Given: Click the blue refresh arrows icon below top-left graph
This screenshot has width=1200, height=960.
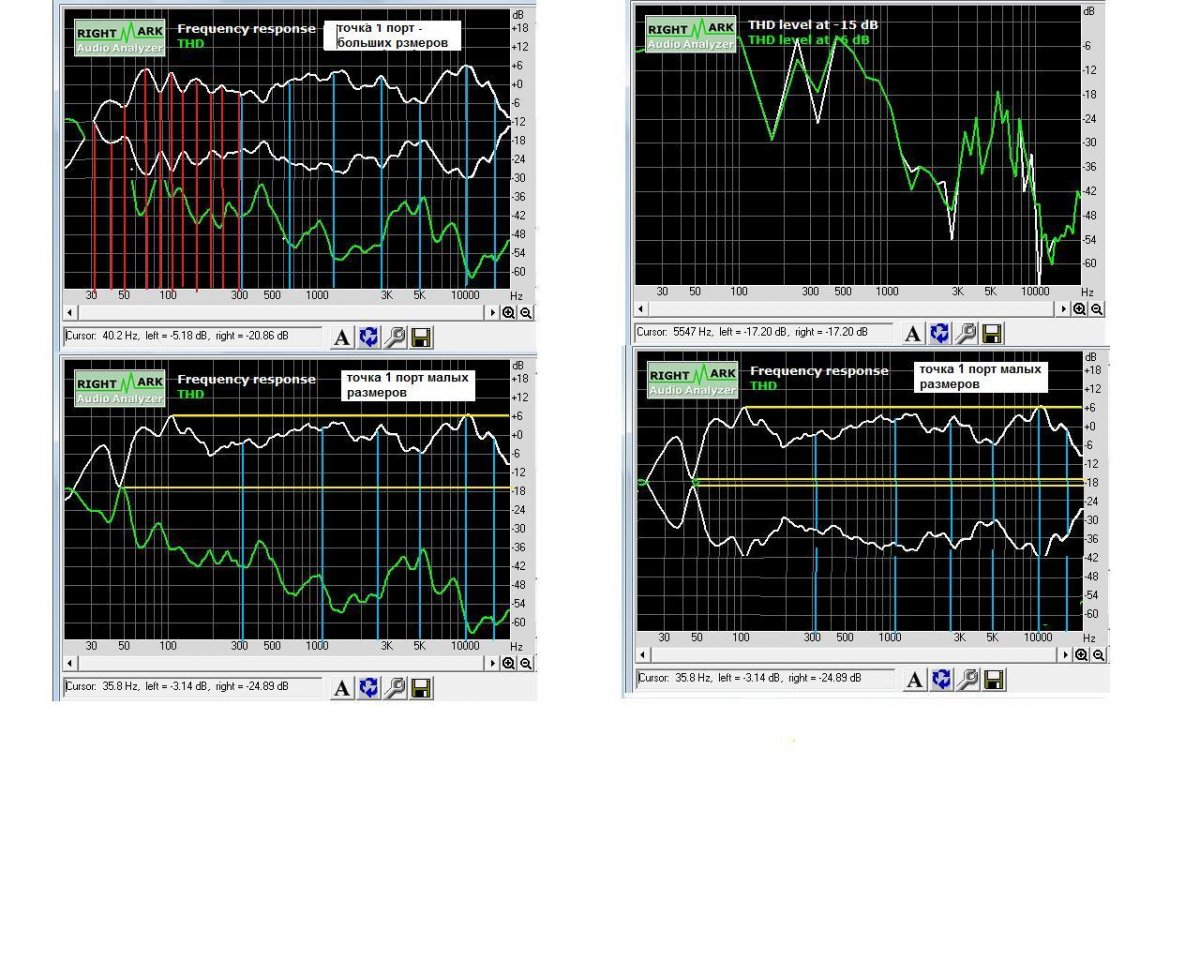Looking at the screenshot, I should pos(369,337).
